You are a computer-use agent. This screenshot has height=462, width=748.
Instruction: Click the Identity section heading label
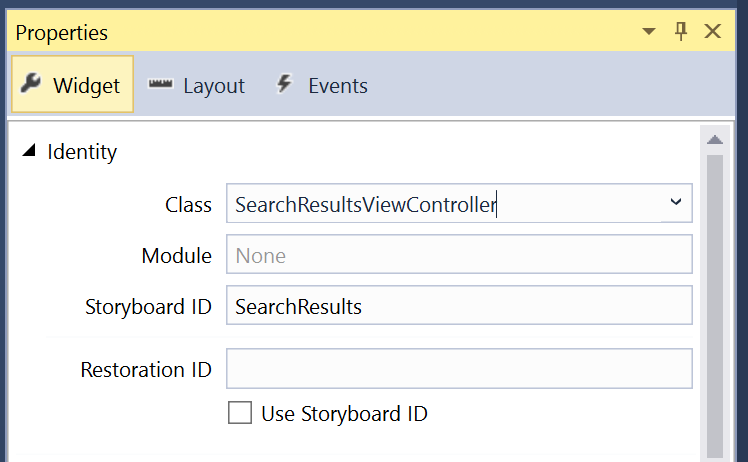pyautogui.click(x=82, y=152)
